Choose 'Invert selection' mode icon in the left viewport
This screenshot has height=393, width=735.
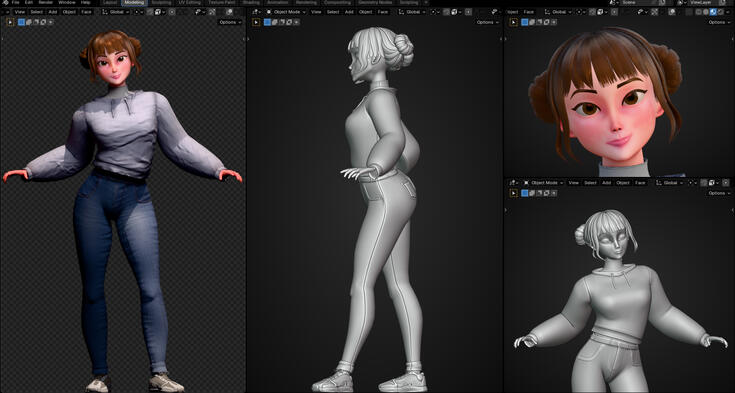coord(43,22)
